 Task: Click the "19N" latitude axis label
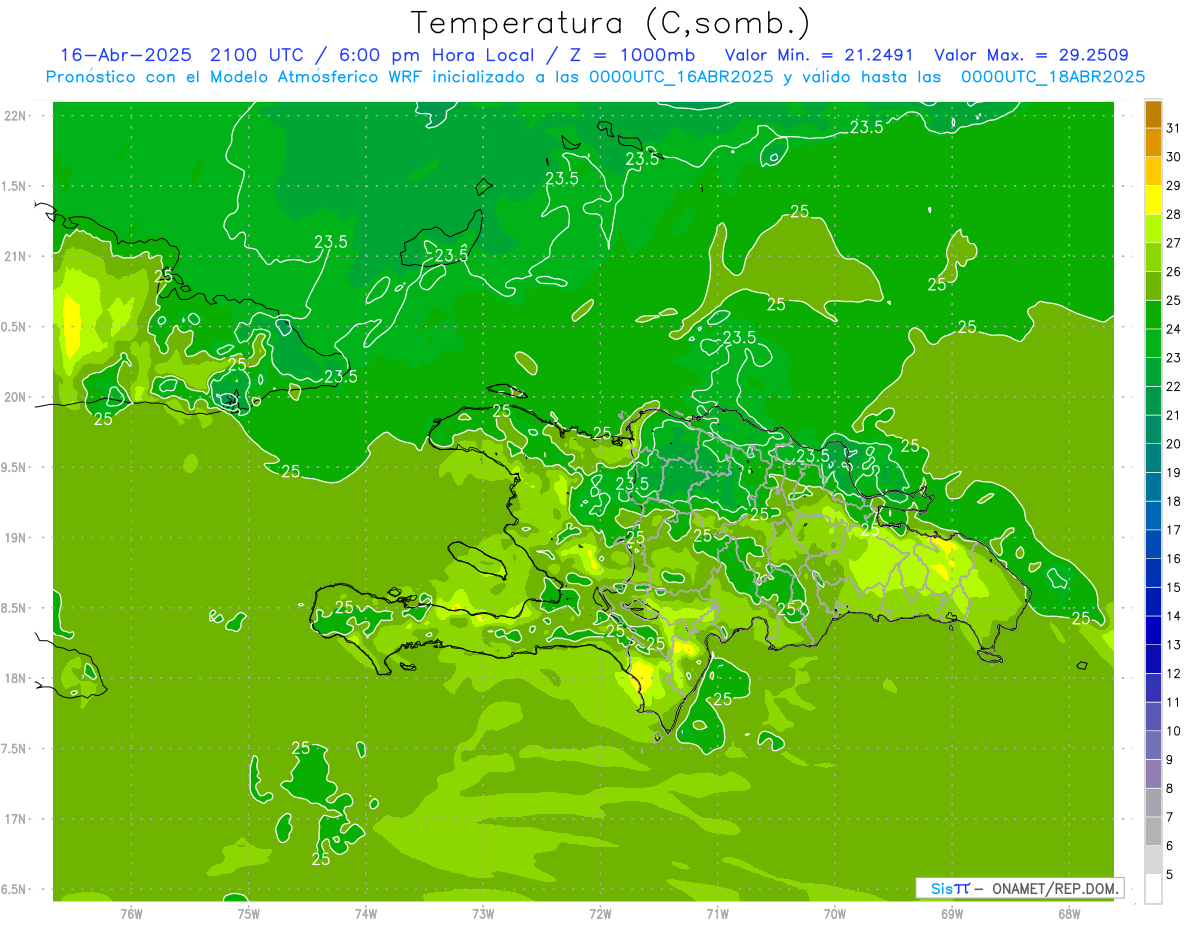[x=15, y=537]
